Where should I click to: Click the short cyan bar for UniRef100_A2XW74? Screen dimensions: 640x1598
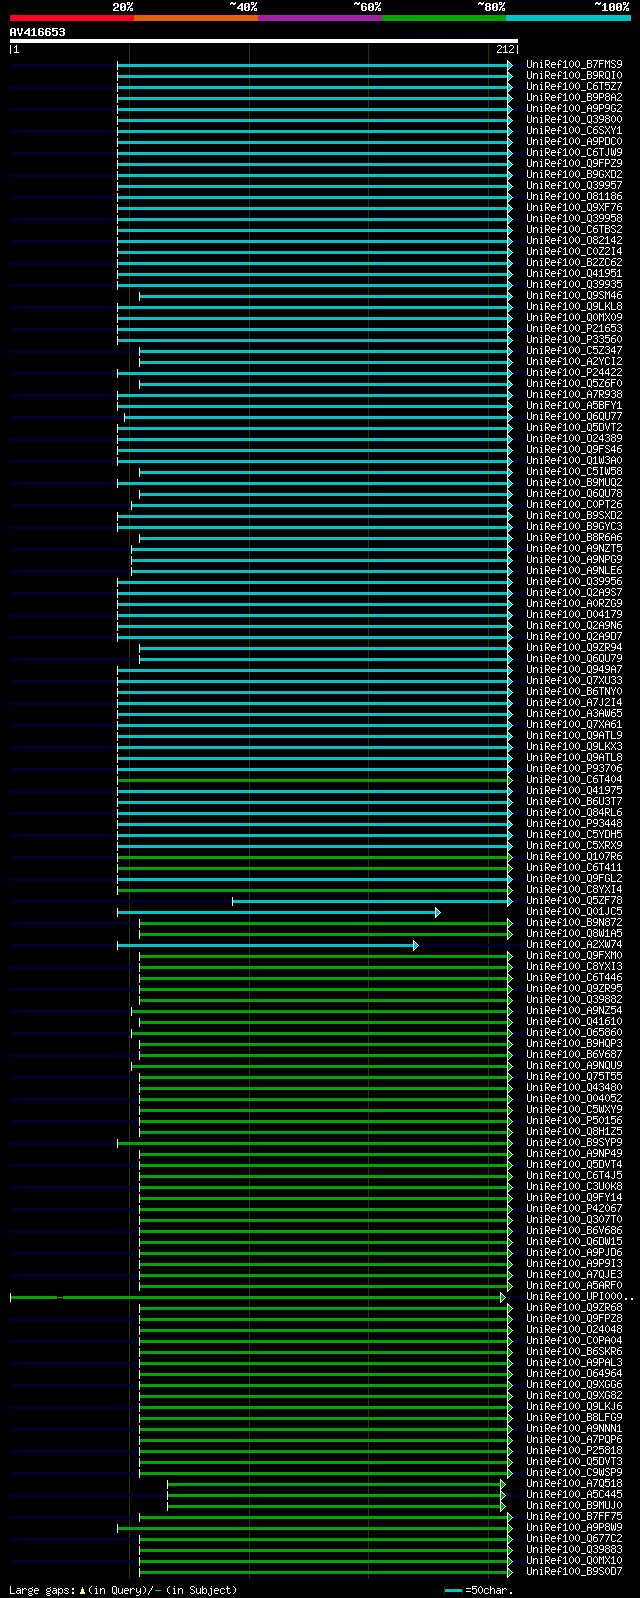(267, 944)
